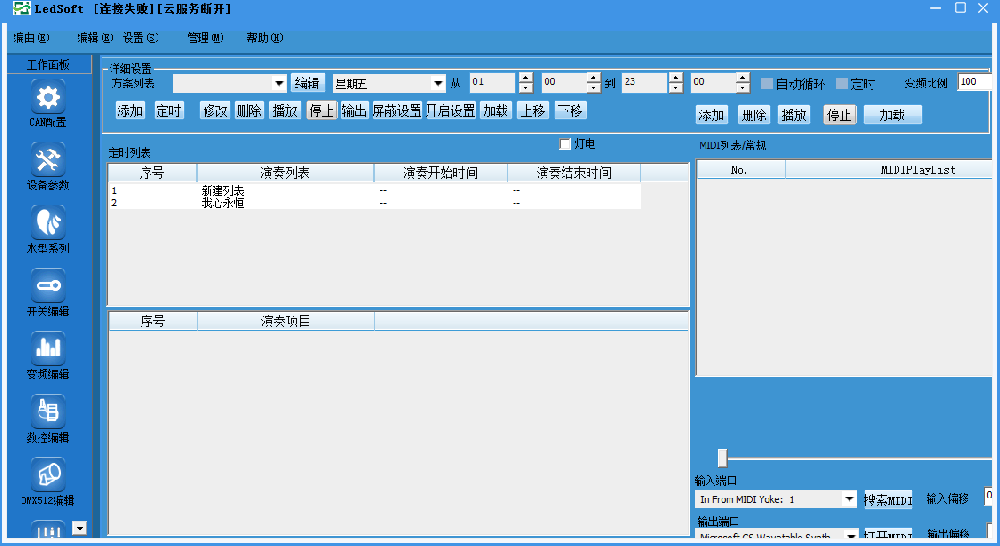Open the 设置 menu
Image resolution: width=1000 pixels, height=546 pixels.
coord(140,38)
